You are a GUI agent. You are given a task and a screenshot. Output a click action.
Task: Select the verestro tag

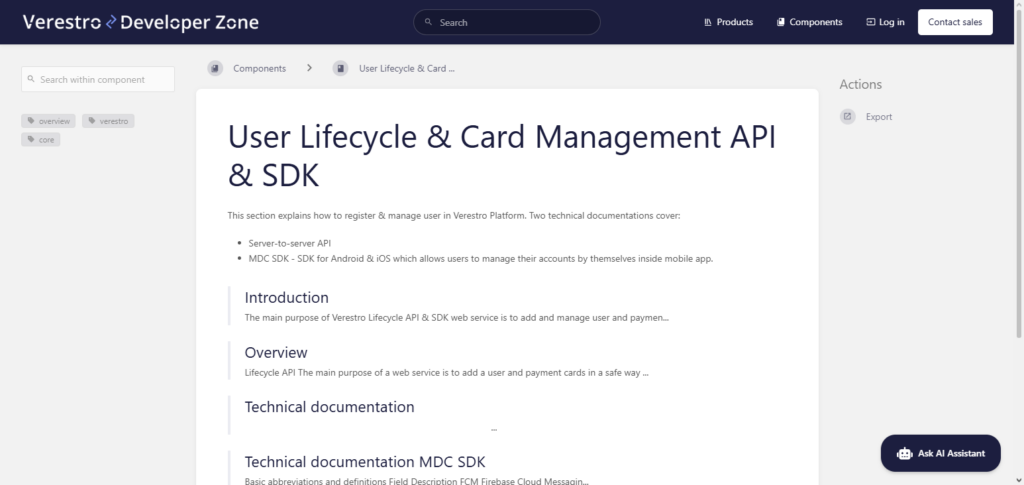[108, 121]
